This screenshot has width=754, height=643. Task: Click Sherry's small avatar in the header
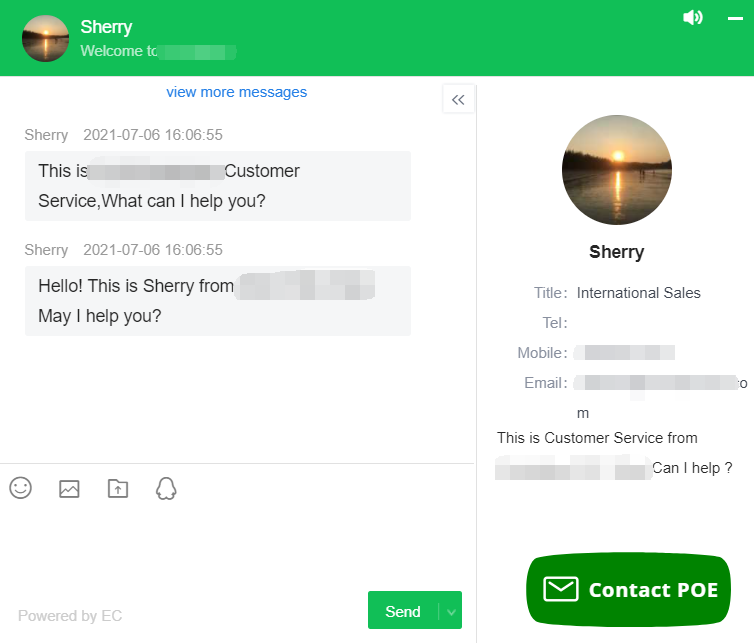point(45,38)
